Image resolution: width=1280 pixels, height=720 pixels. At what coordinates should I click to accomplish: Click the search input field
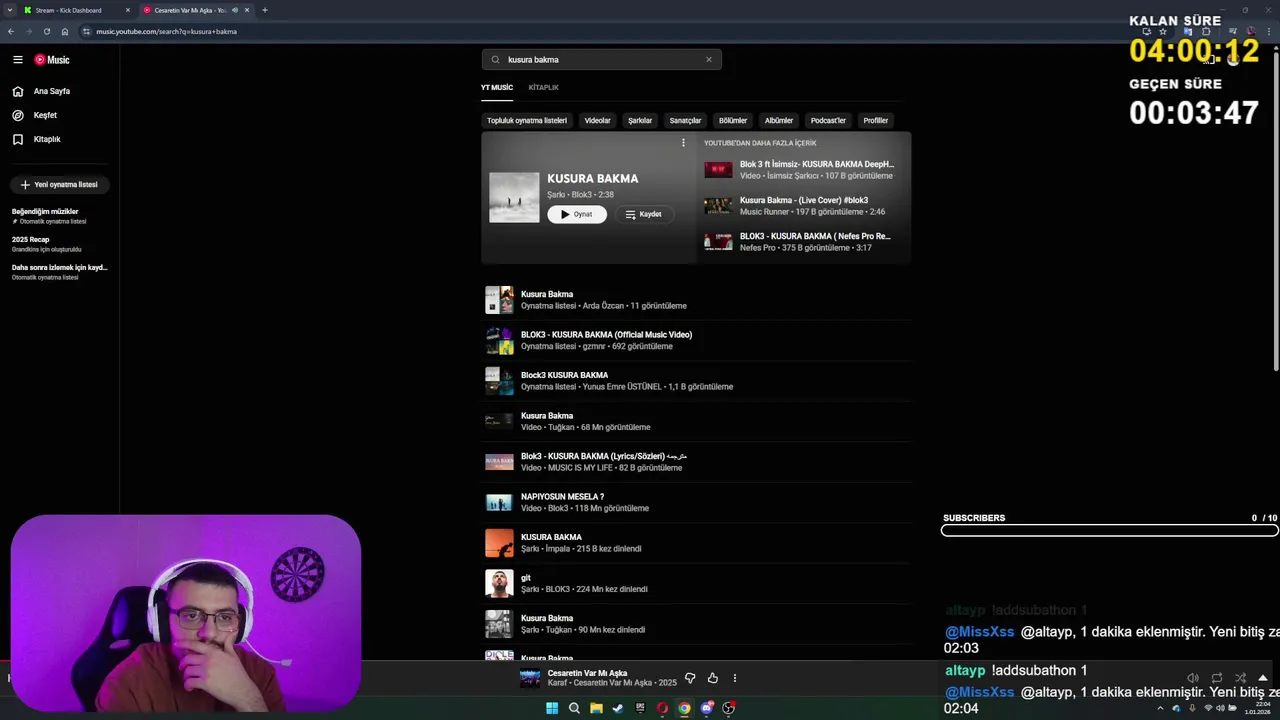601,59
